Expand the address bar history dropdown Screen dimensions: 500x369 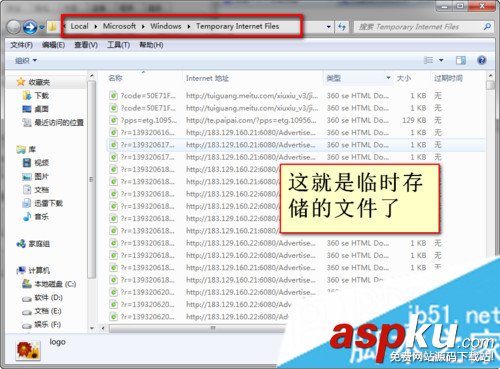(x=329, y=27)
